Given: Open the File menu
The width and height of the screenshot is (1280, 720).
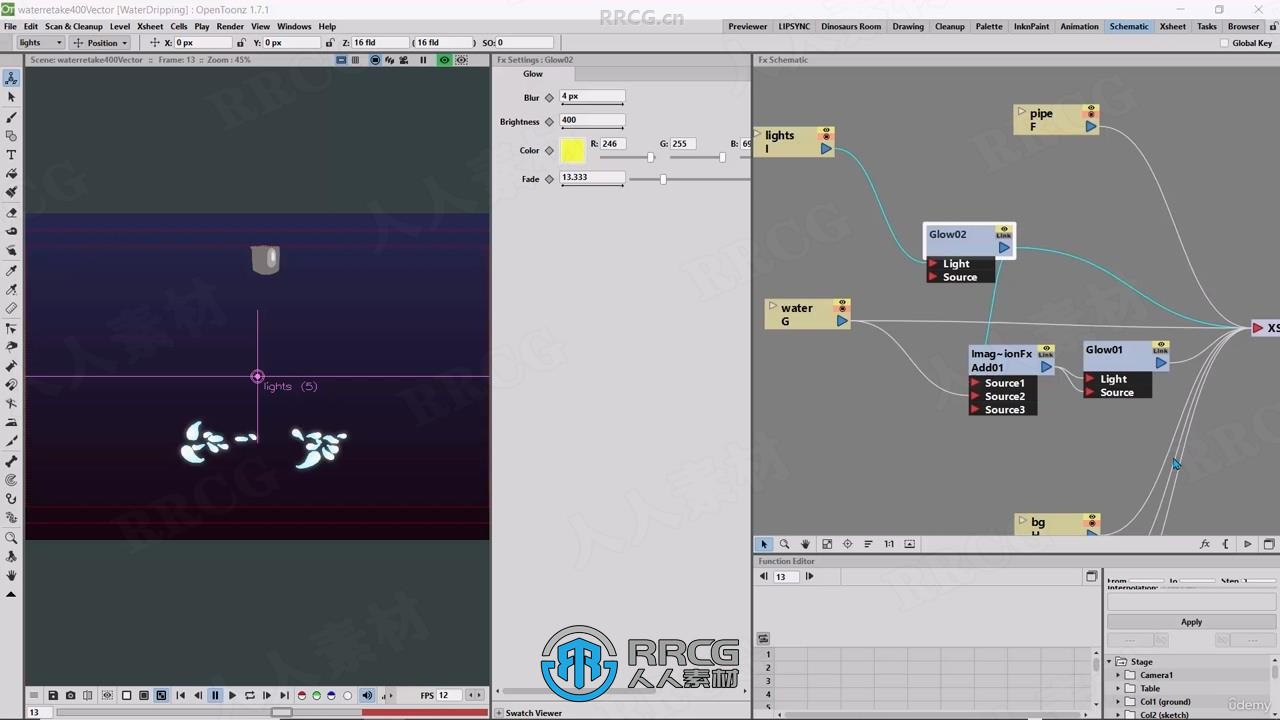Looking at the screenshot, I should 10,27.
